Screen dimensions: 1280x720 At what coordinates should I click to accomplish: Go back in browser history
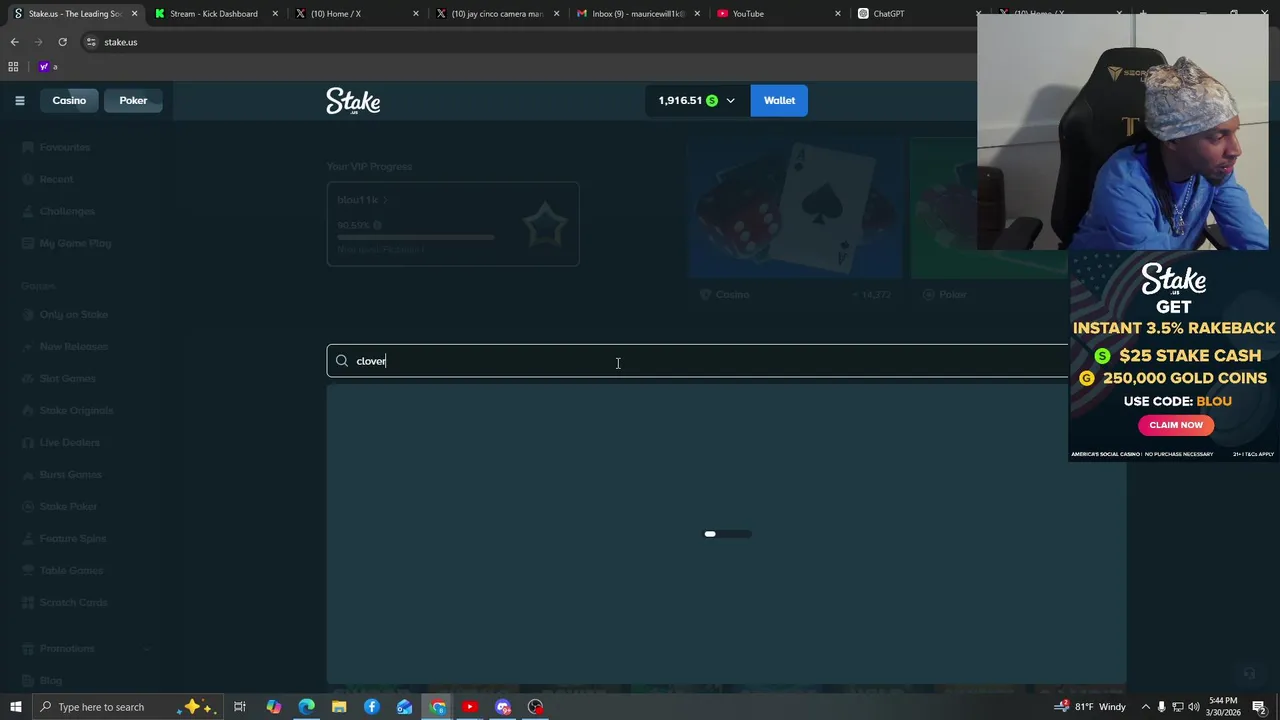click(x=14, y=42)
